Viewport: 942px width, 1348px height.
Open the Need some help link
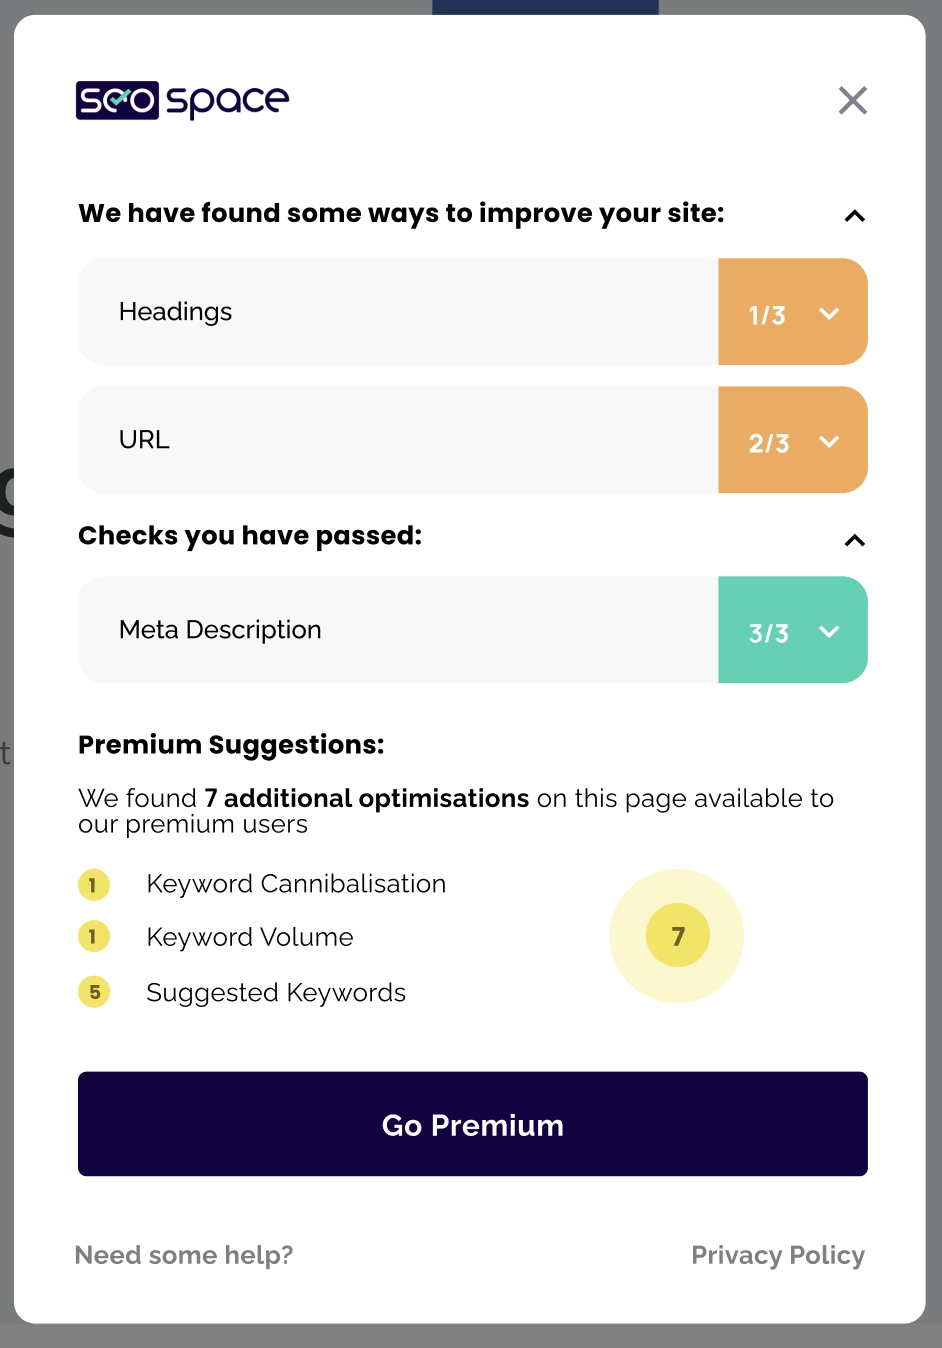pyautogui.click(x=184, y=1255)
